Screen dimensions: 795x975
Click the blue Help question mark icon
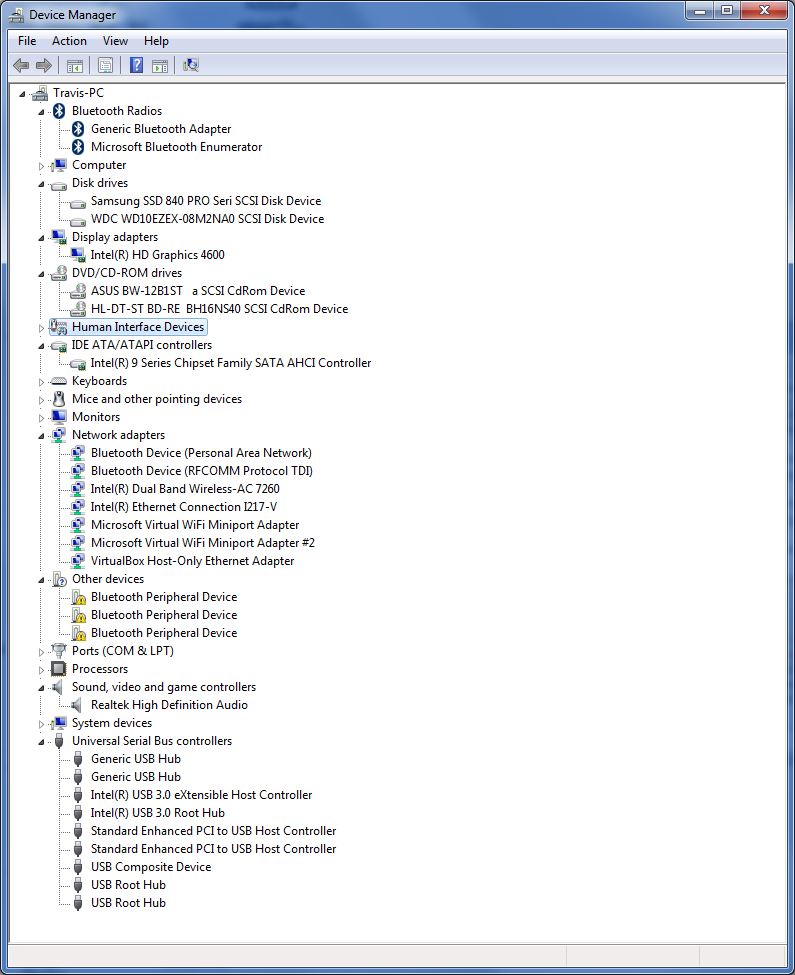136,65
